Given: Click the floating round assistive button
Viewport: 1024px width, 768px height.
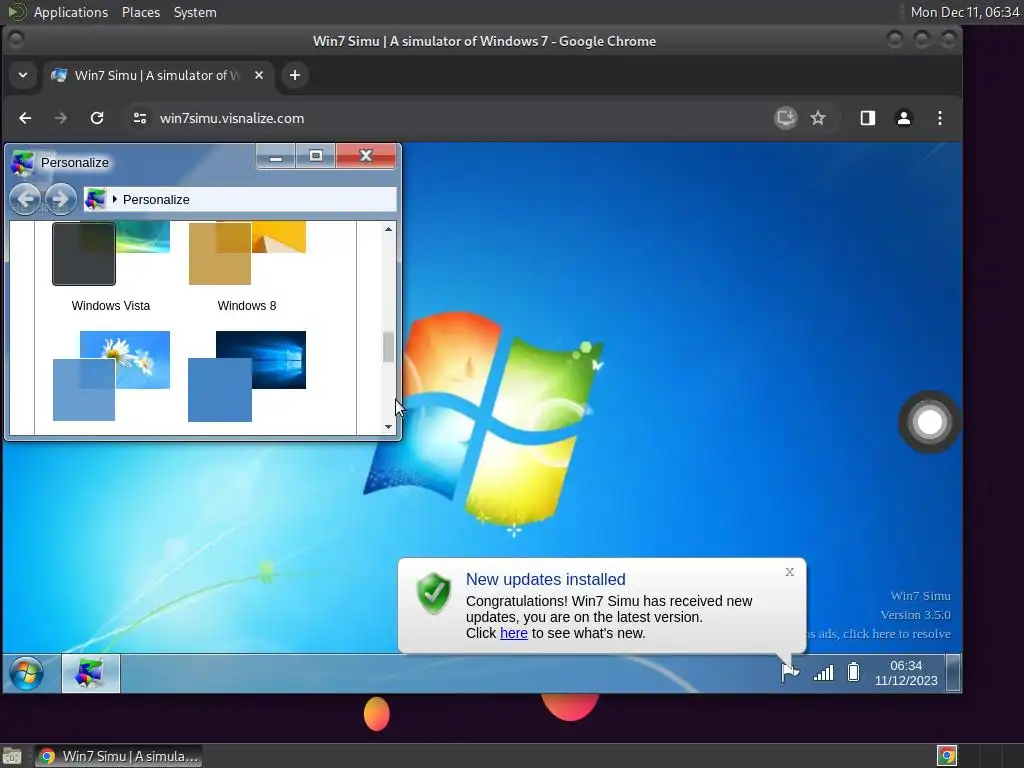Looking at the screenshot, I should (929, 423).
